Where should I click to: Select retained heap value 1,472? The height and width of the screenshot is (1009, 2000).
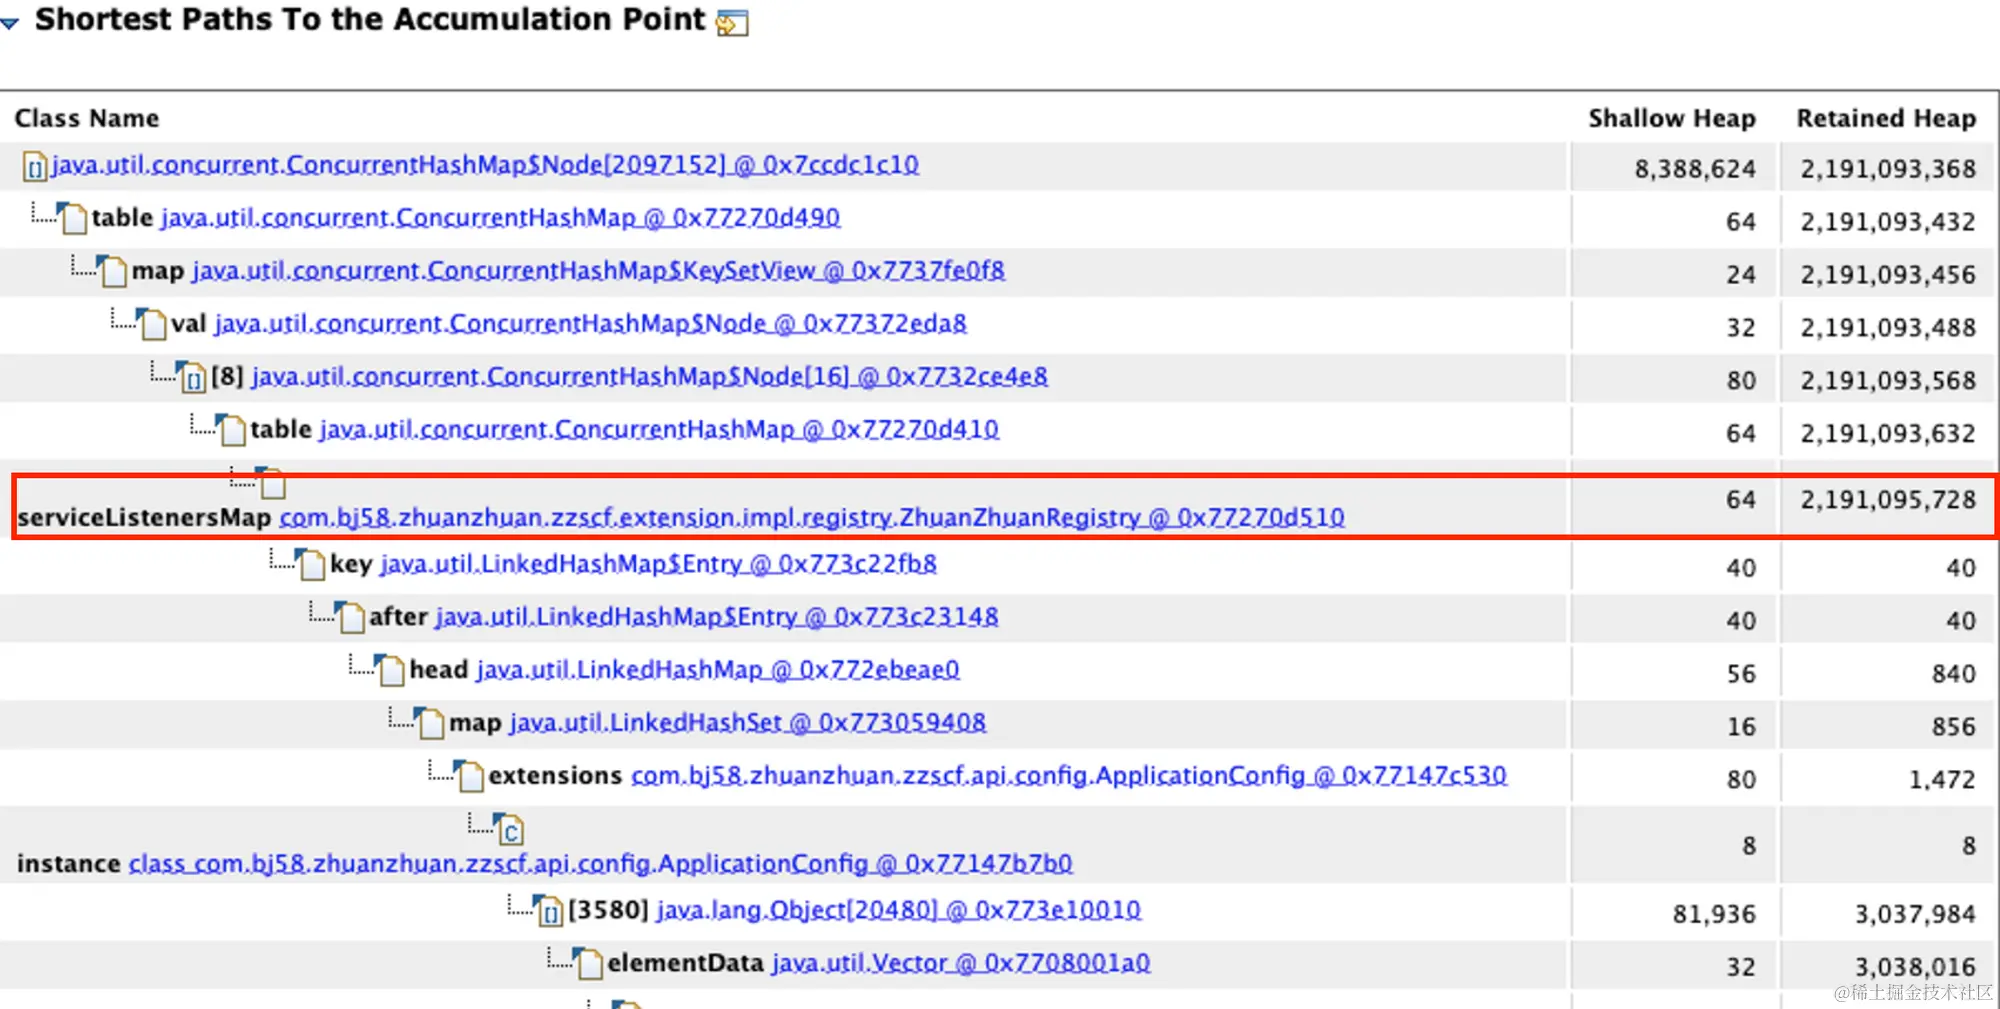[1942, 780]
